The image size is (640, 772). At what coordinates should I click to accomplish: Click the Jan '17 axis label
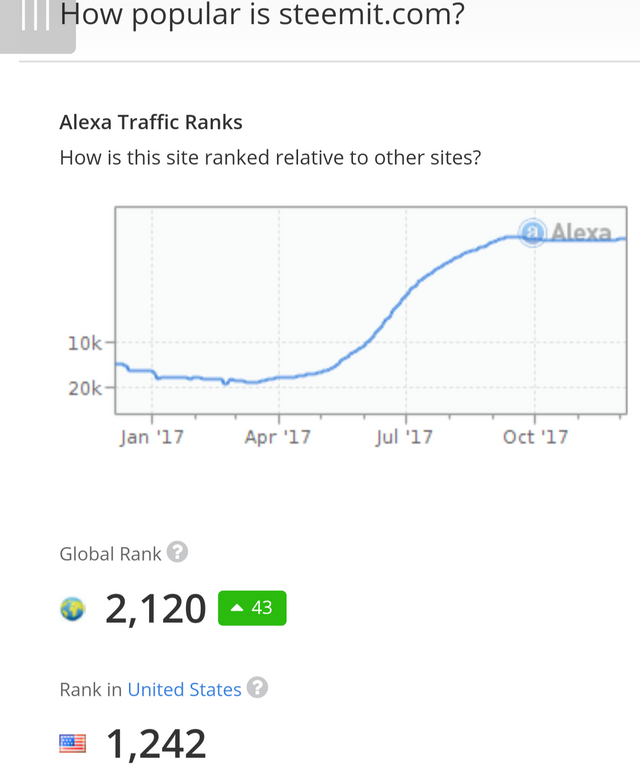click(x=151, y=437)
